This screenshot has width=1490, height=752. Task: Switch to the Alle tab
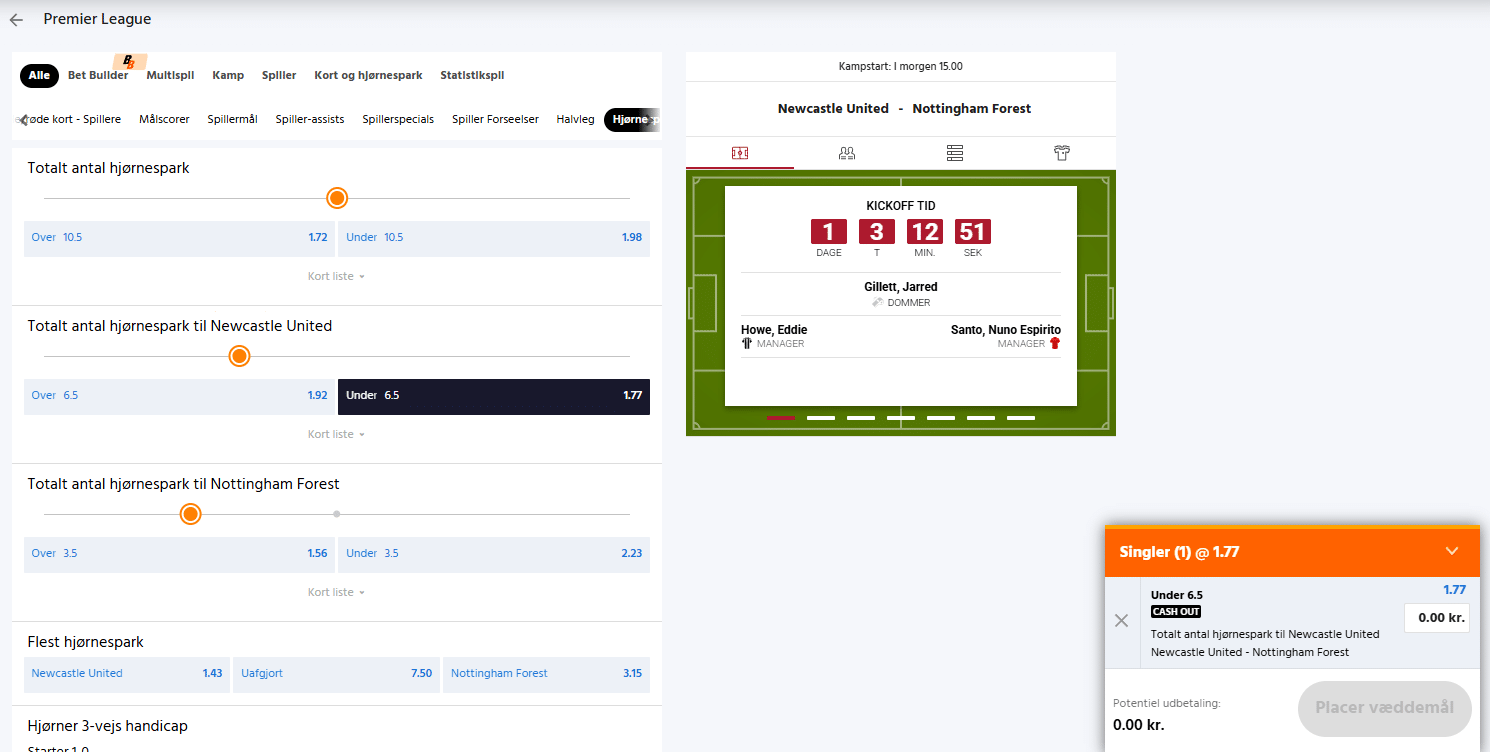[39, 75]
